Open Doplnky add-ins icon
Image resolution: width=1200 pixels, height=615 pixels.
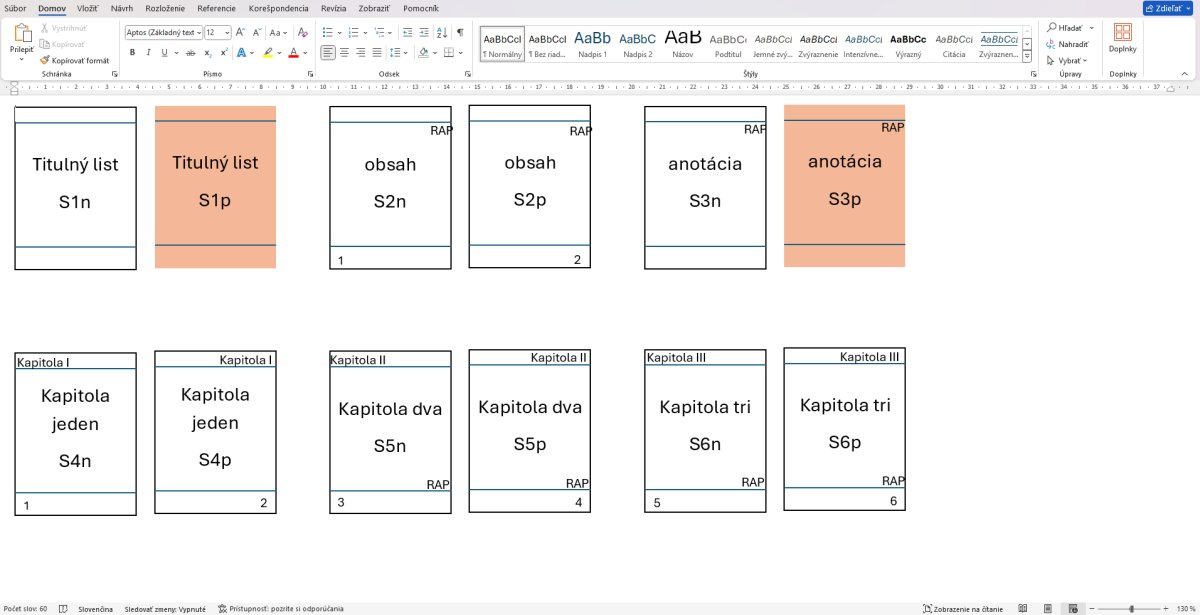coord(1122,37)
